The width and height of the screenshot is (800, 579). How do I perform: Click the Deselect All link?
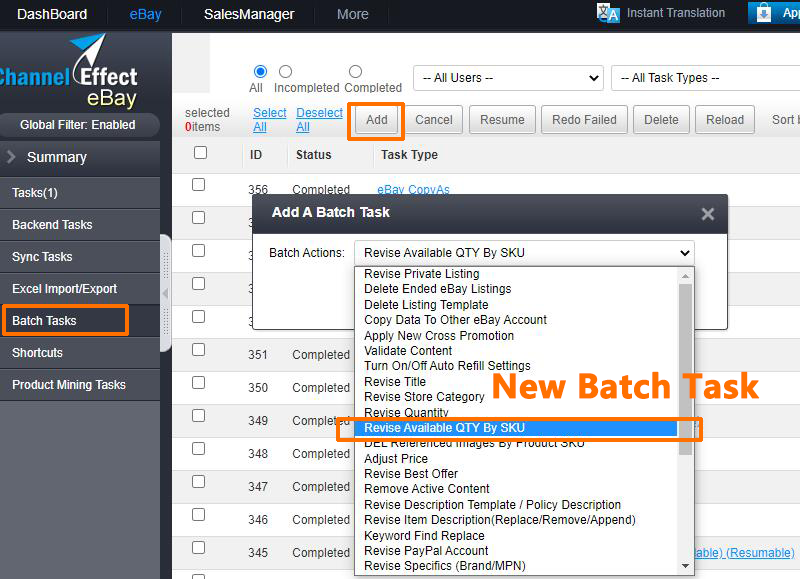[x=319, y=120]
